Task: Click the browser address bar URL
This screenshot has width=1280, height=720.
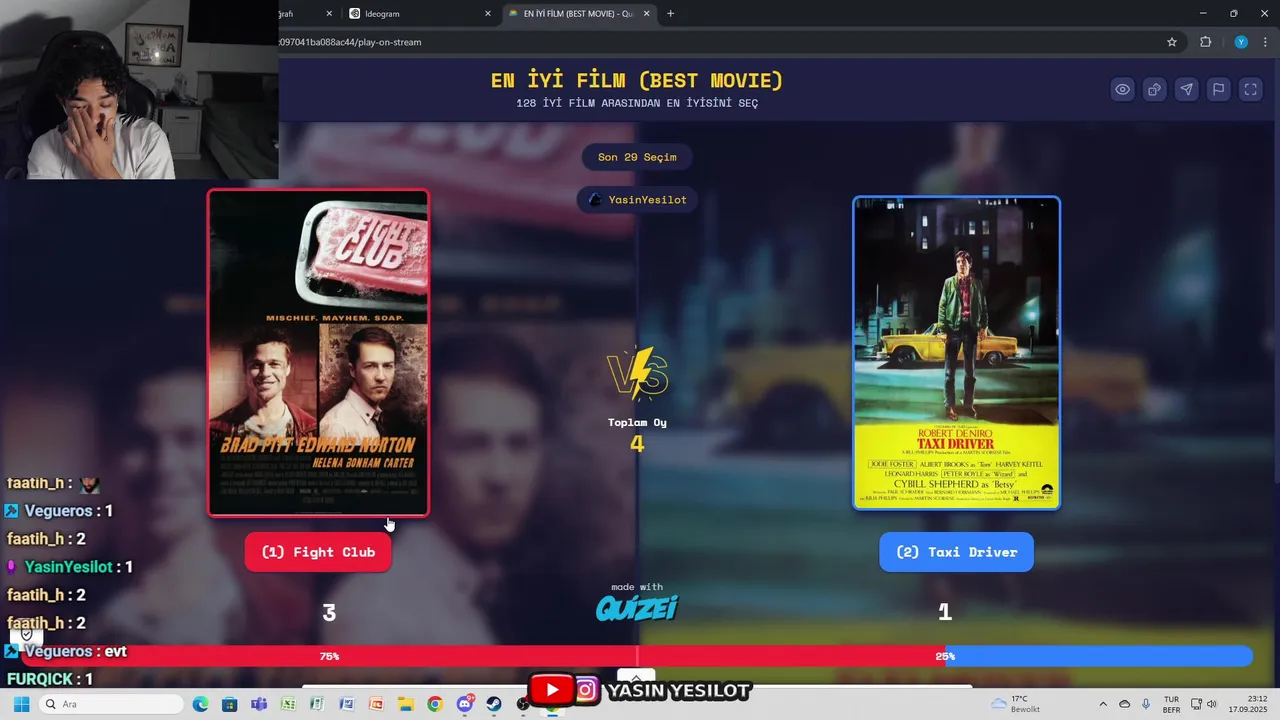Action: click(350, 42)
